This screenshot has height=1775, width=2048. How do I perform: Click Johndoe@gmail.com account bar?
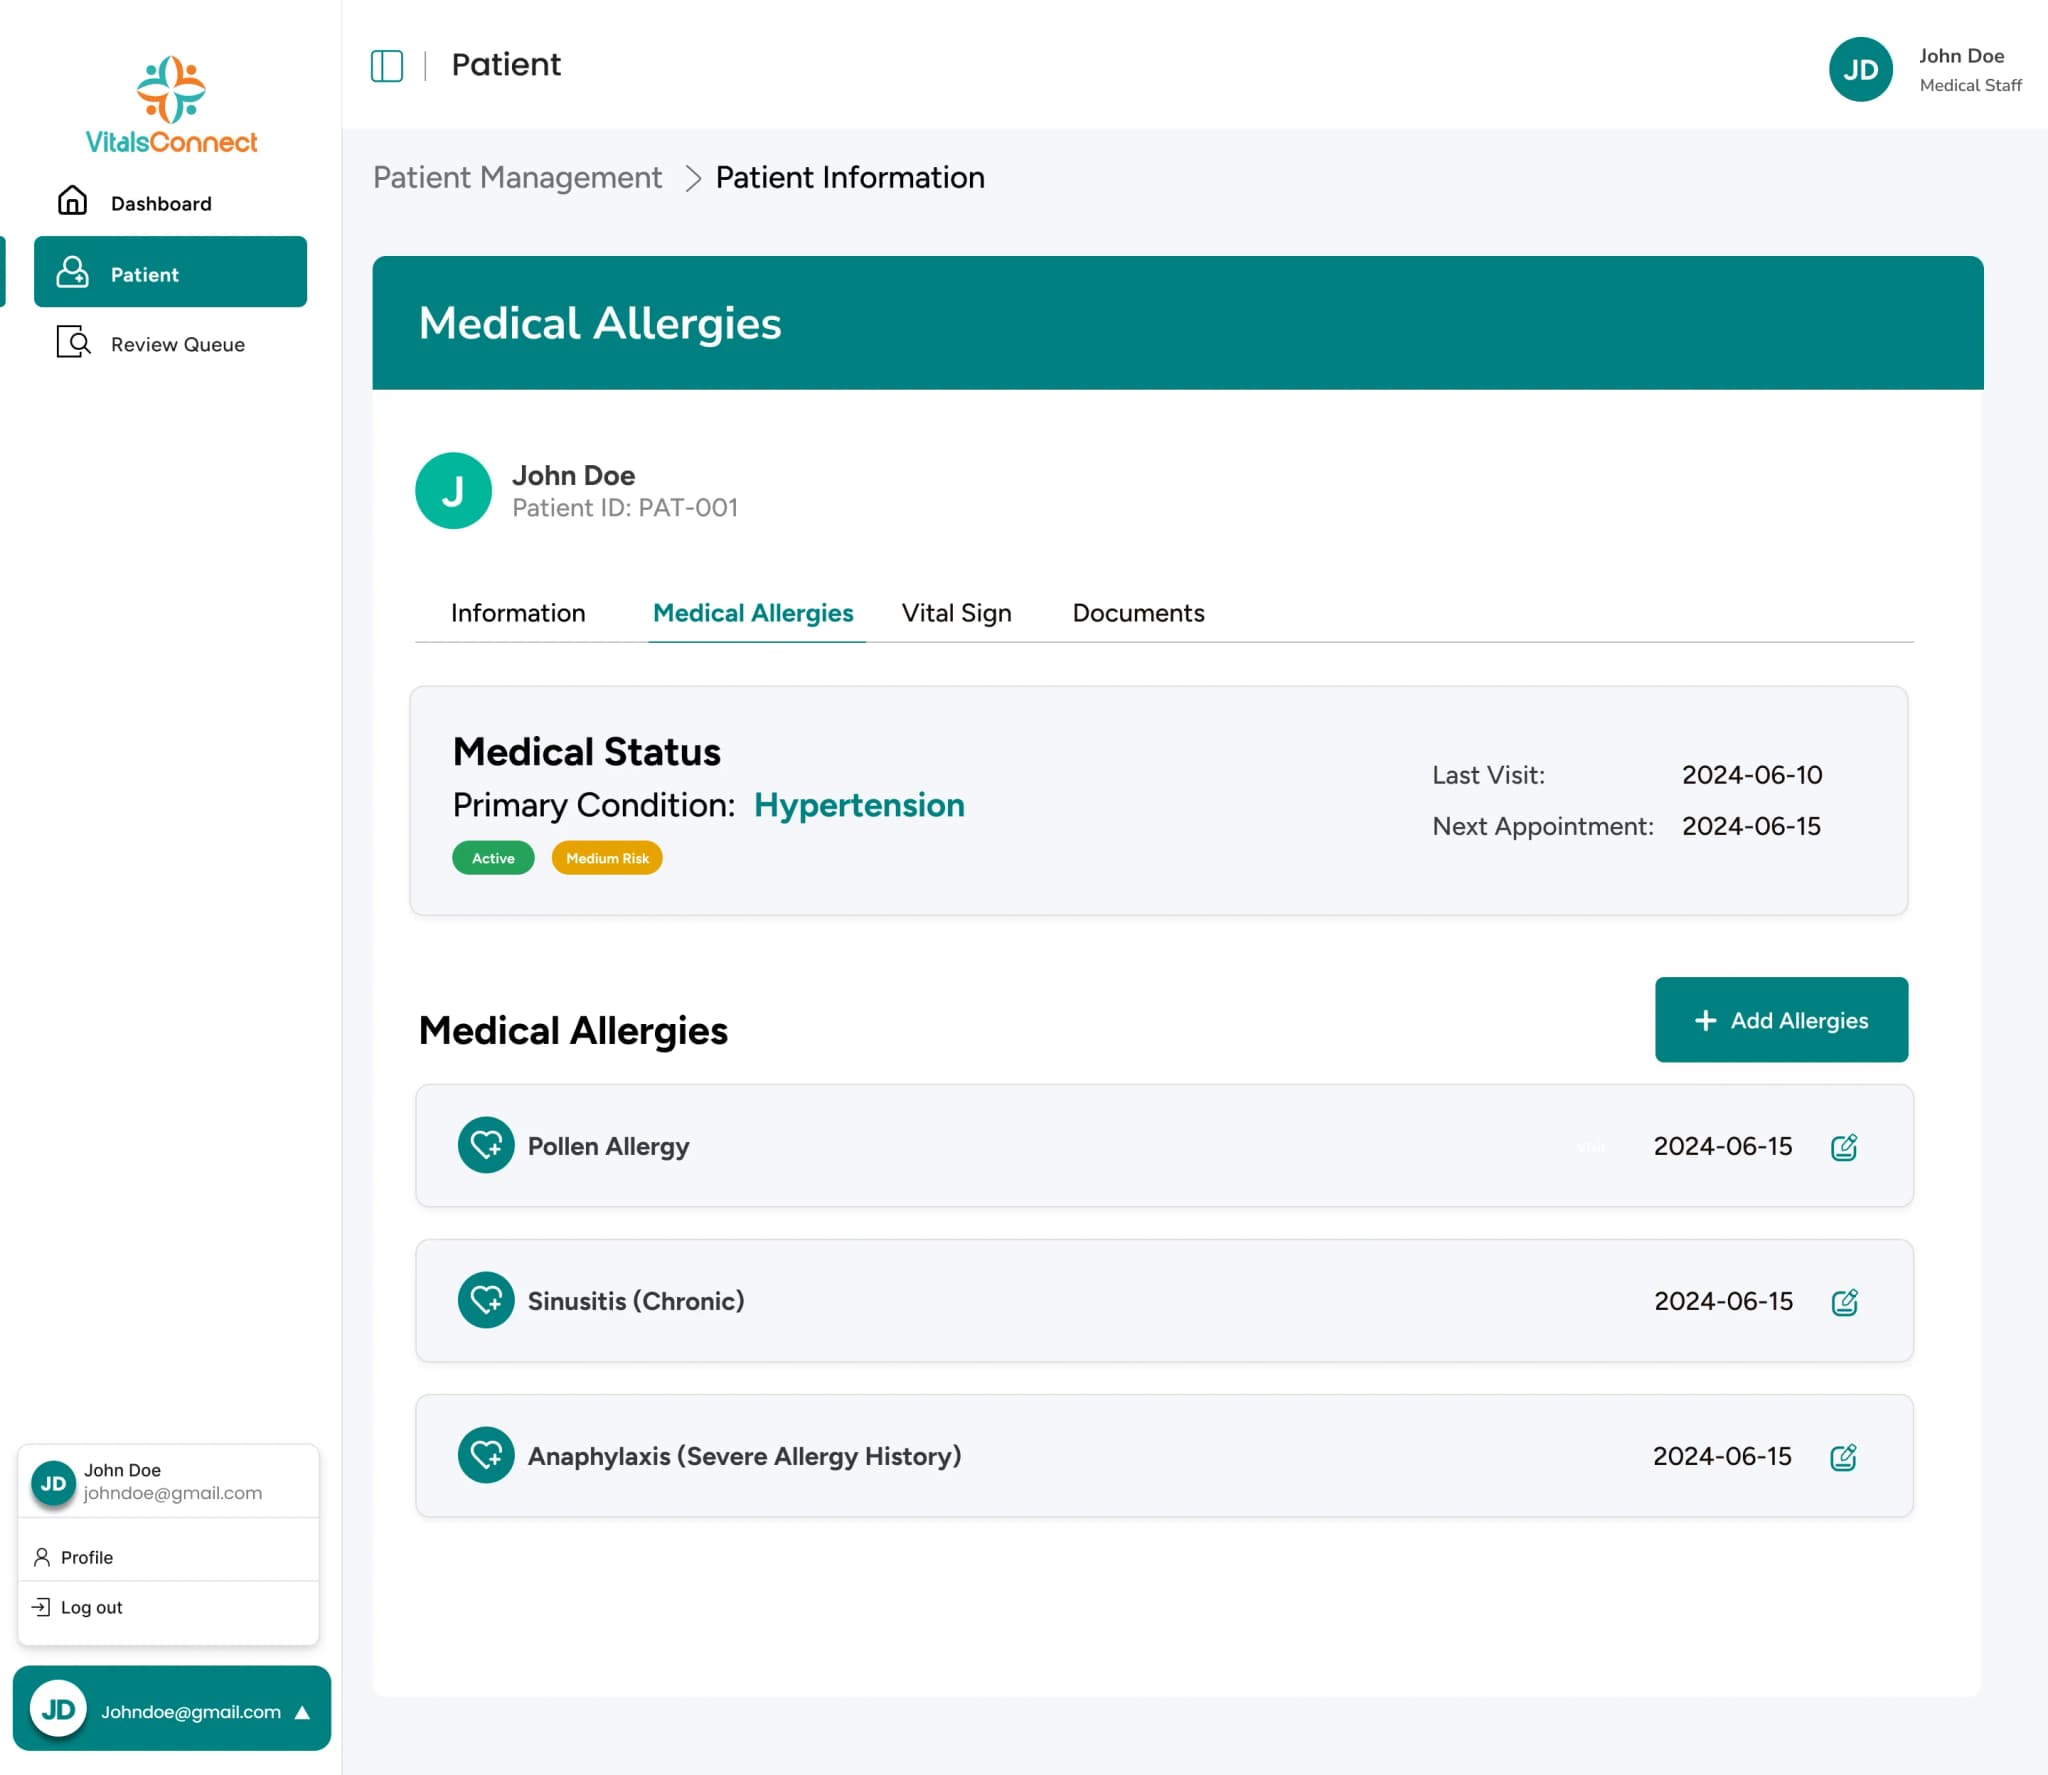tap(171, 1709)
